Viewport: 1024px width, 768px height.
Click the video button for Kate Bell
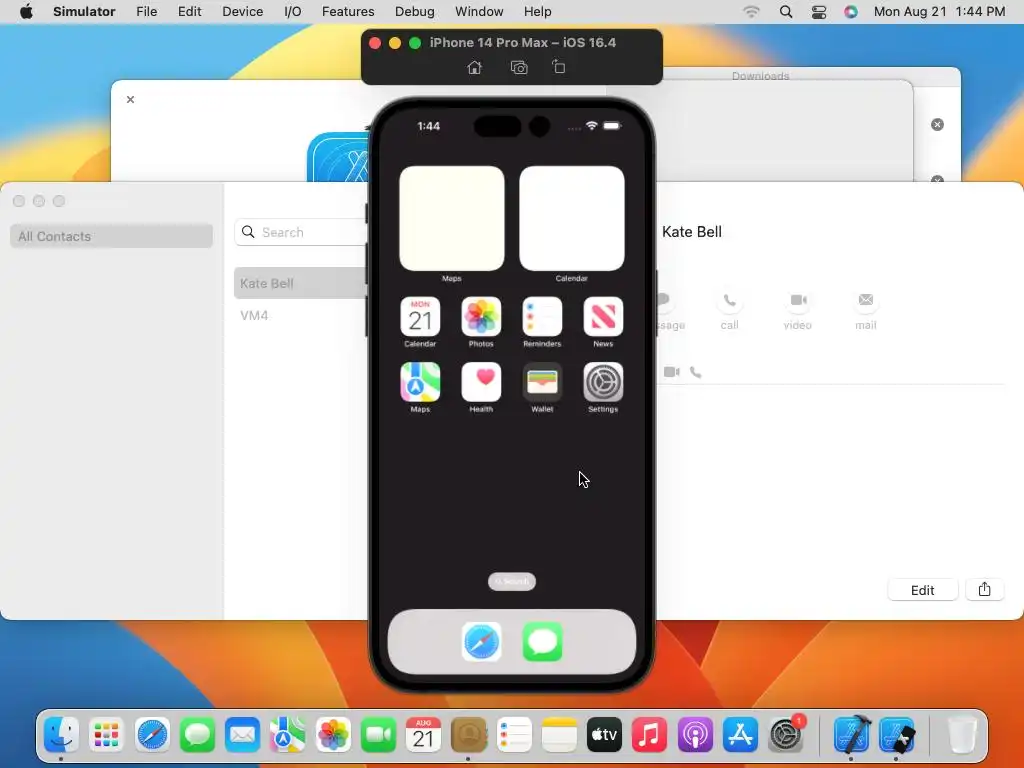click(798, 301)
